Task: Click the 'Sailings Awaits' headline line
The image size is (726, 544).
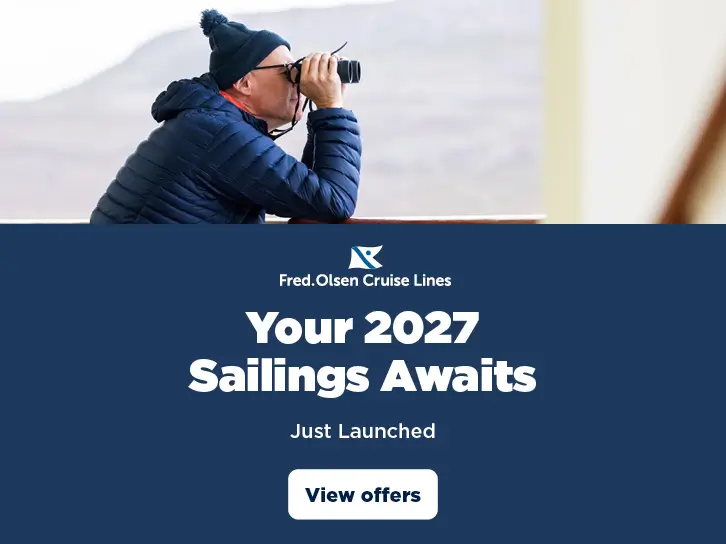Action: (363, 375)
